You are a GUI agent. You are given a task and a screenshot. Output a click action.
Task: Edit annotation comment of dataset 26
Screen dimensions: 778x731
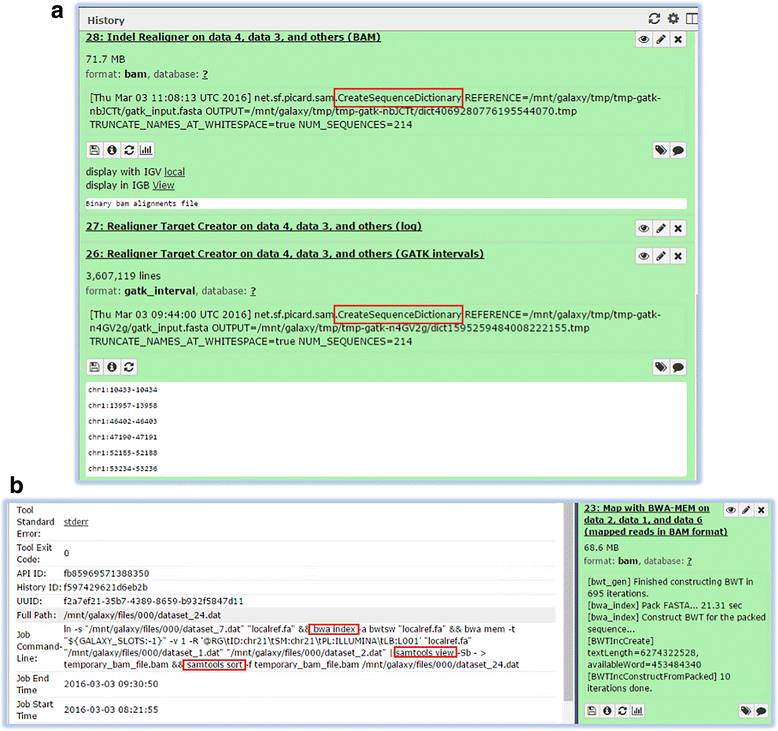pos(678,367)
